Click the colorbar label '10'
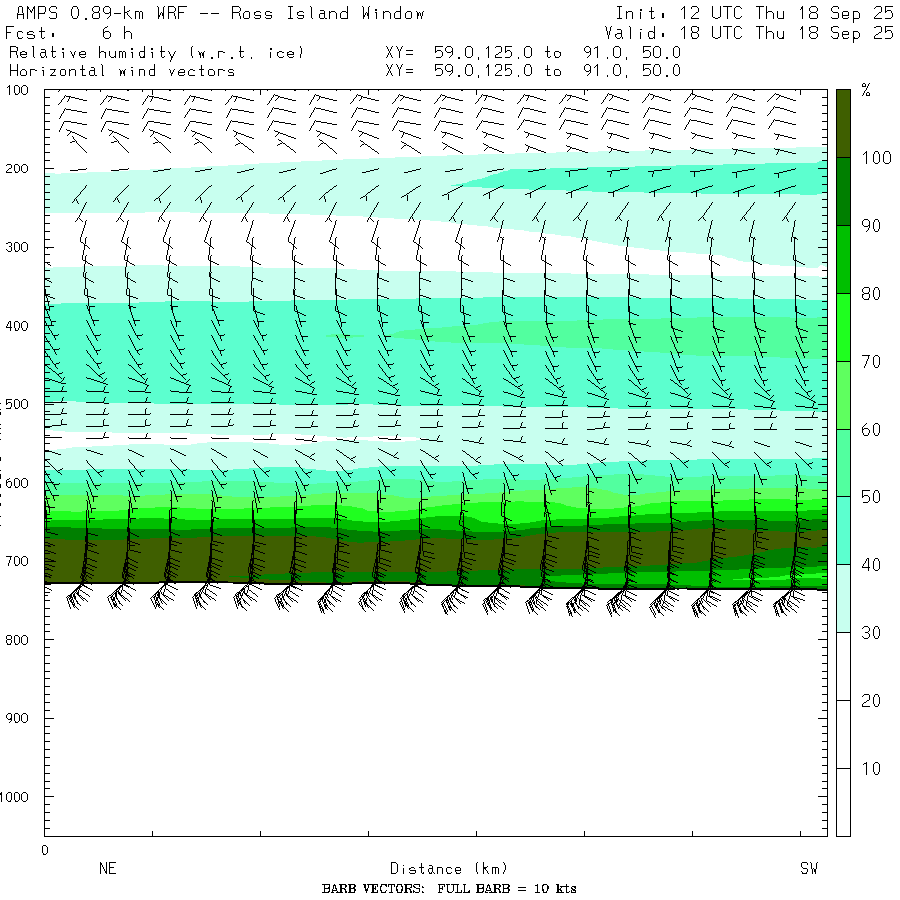This screenshot has height=900, width=900. [x=871, y=769]
